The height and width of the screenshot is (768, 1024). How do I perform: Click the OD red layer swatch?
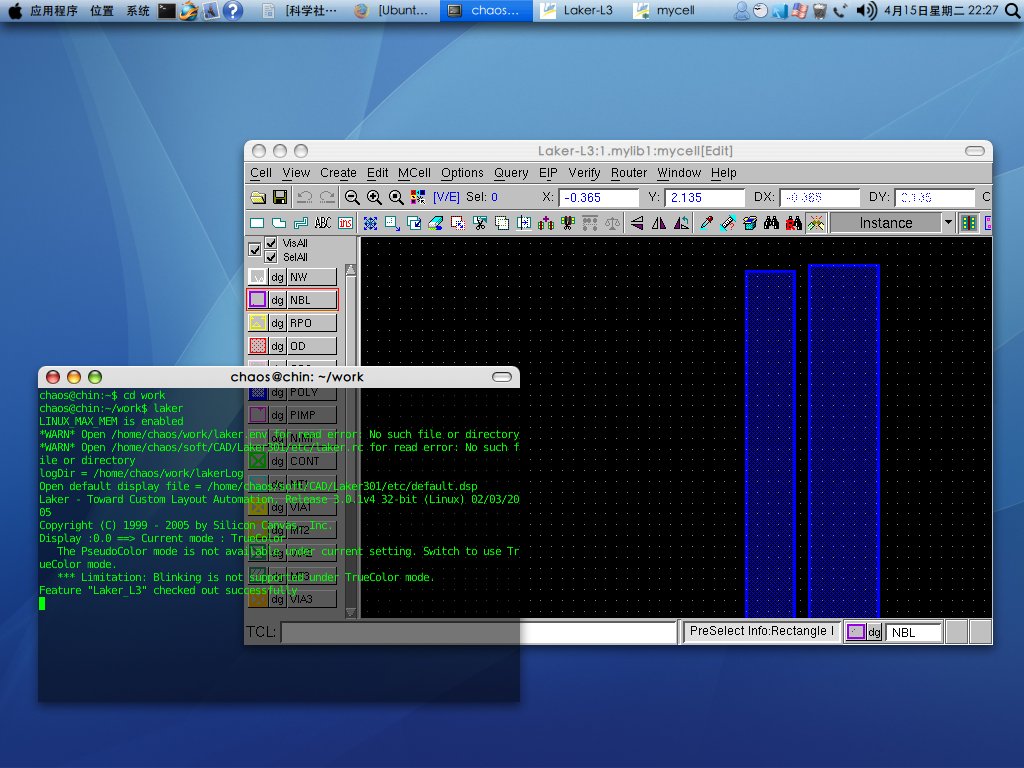tap(258, 346)
